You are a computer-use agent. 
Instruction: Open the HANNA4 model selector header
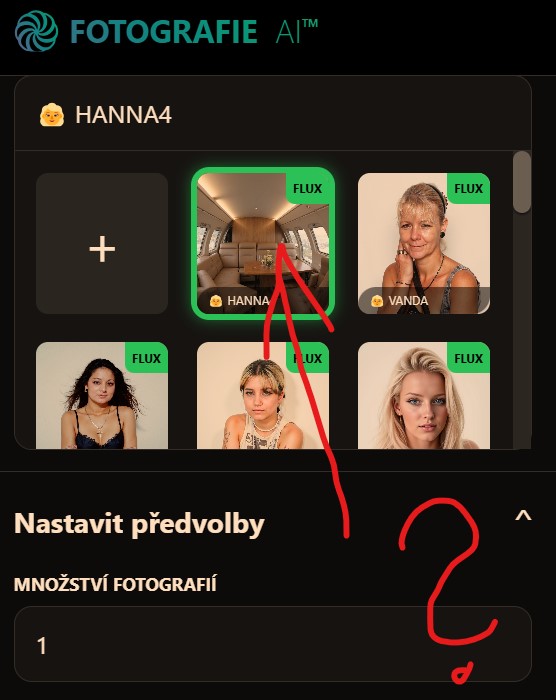(273, 114)
